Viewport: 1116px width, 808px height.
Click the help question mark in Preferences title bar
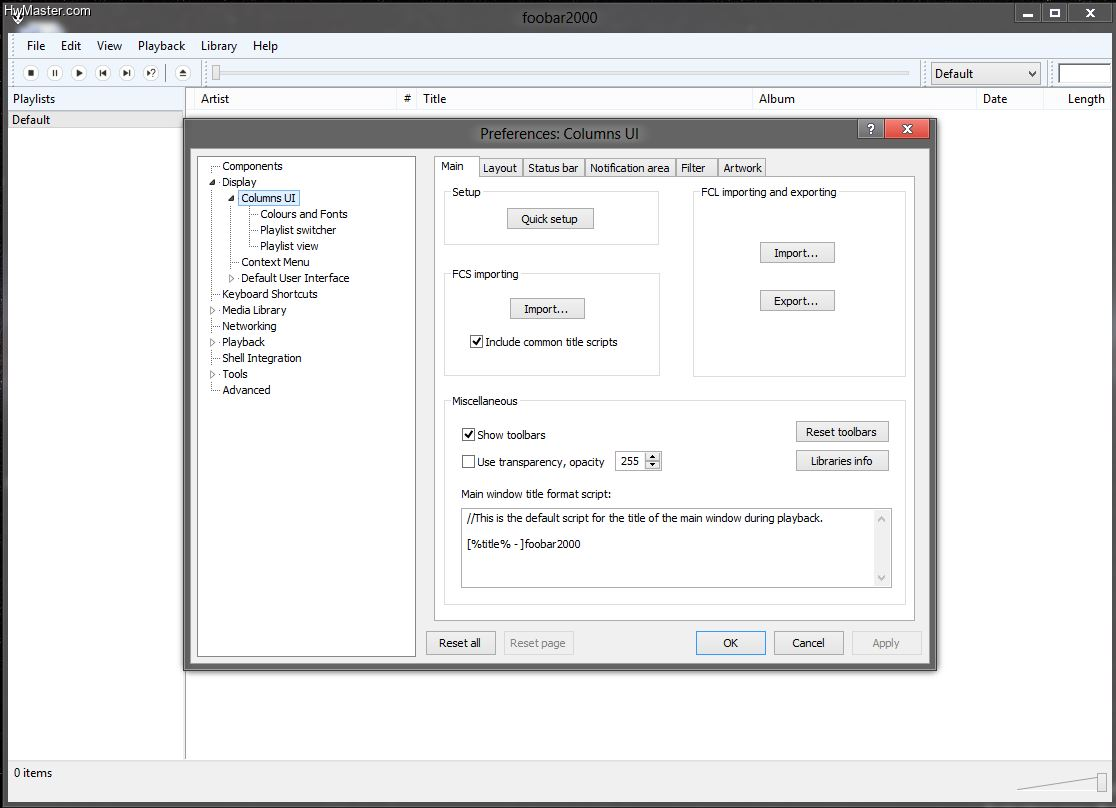pos(870,129)
